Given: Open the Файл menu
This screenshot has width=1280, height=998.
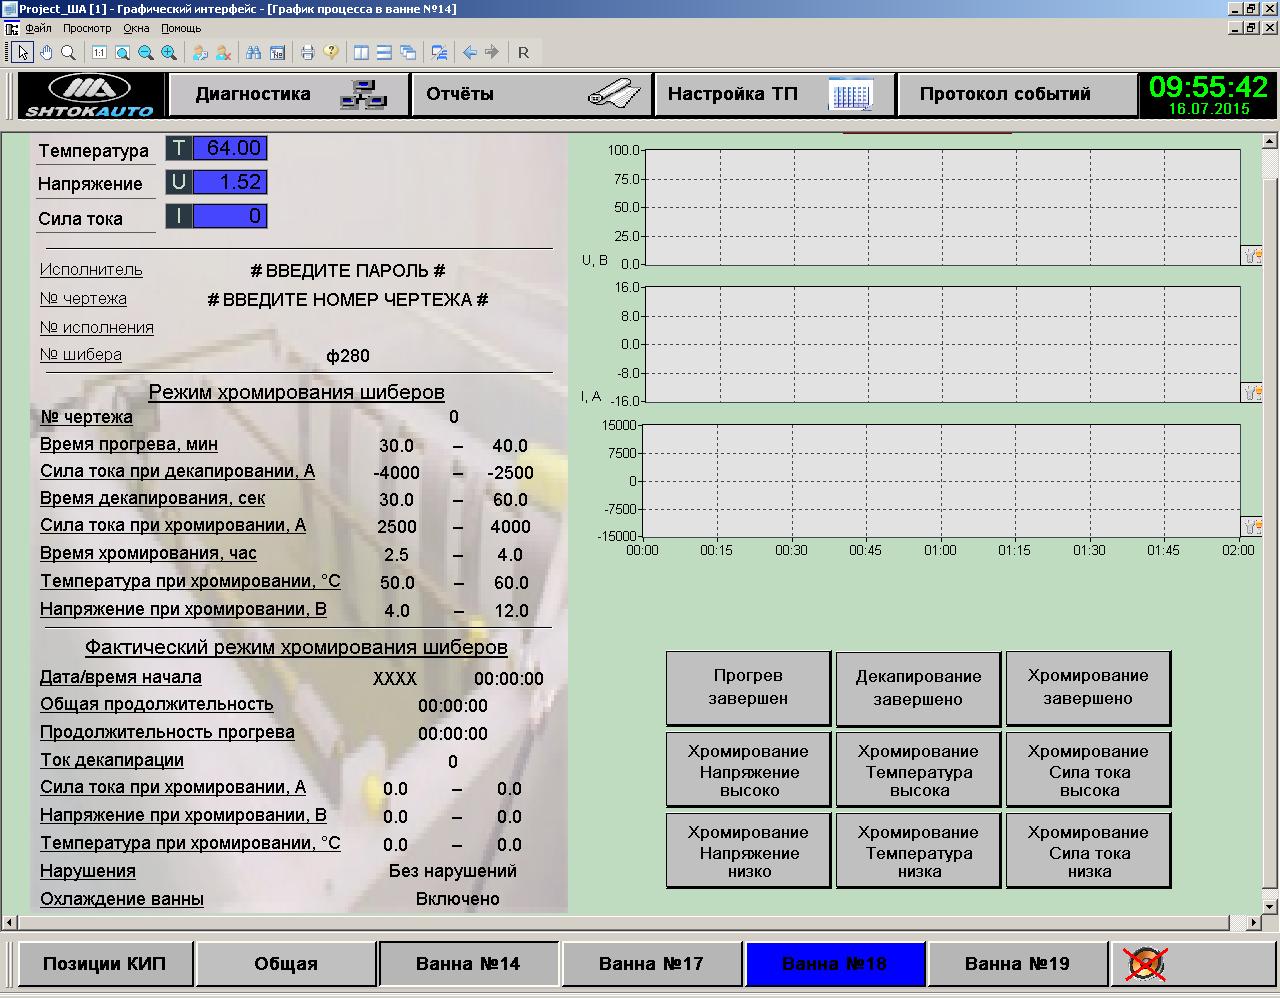Looking at the screenshot, I should coord(38,29).
